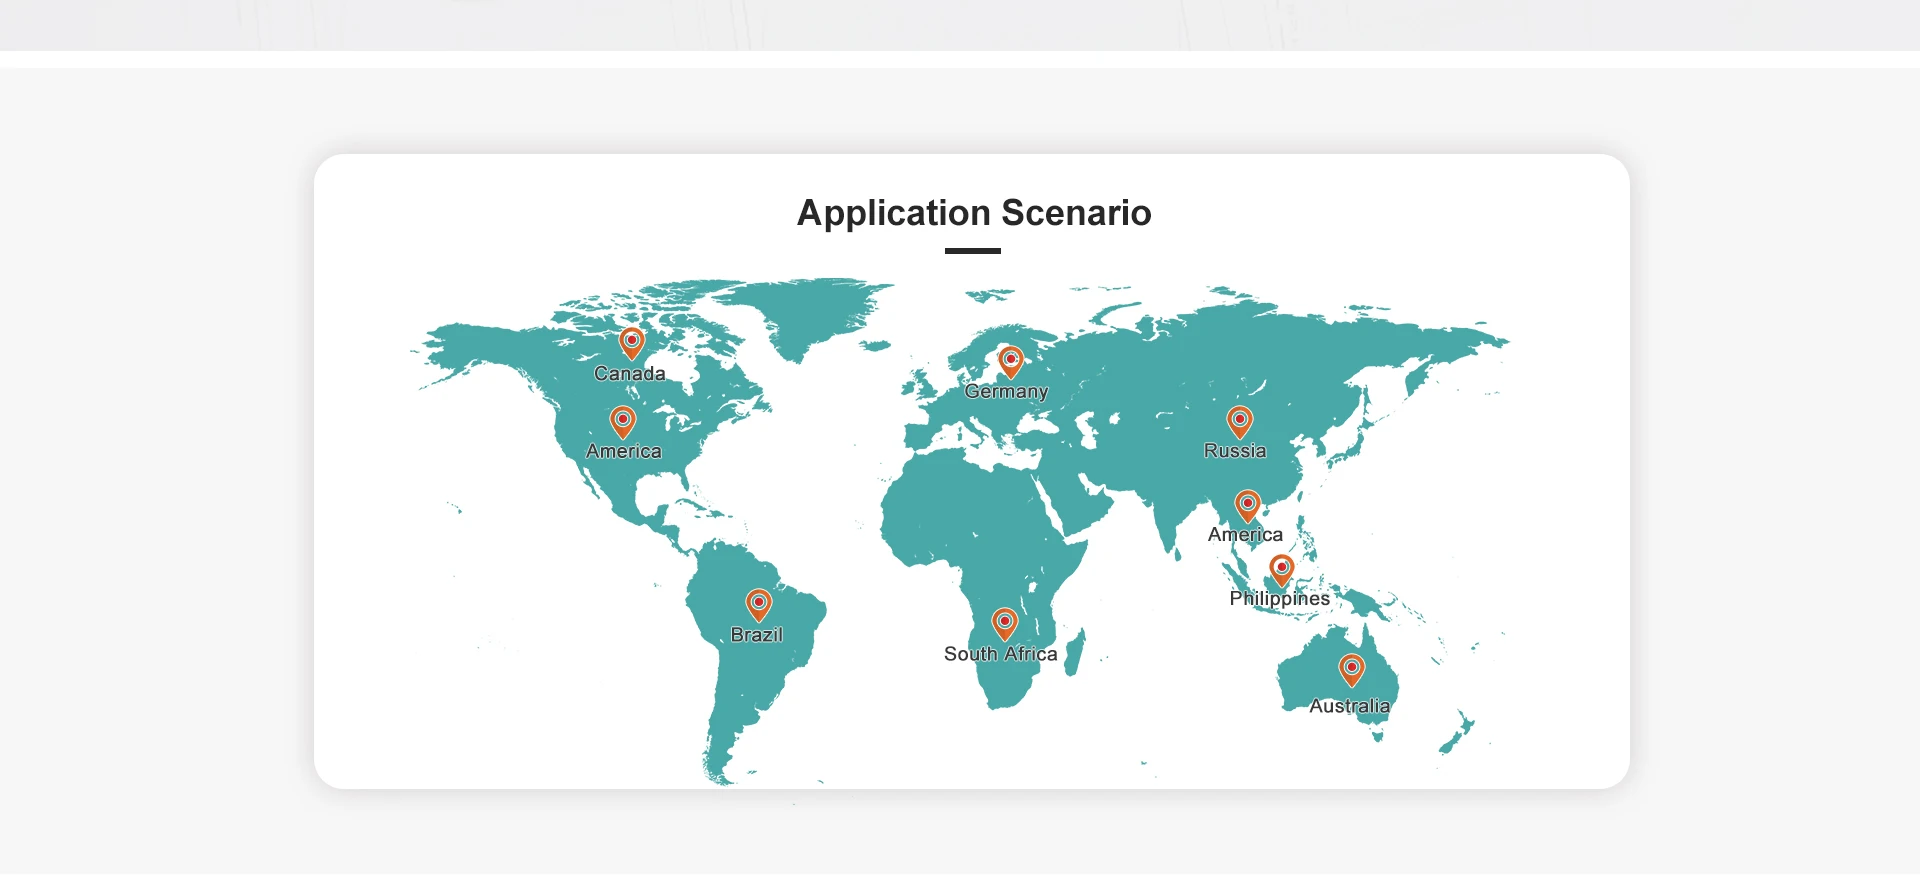
Task: Click the Canada text label
Action: [x=629, y=374]
